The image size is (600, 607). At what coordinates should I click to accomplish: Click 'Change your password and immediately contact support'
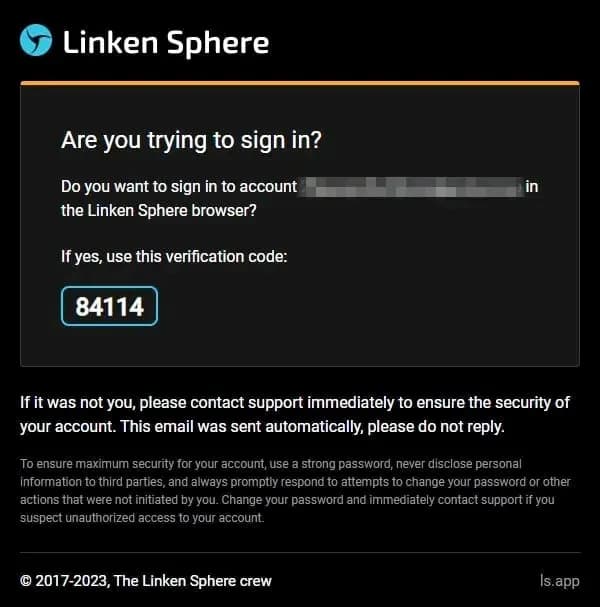372,500
